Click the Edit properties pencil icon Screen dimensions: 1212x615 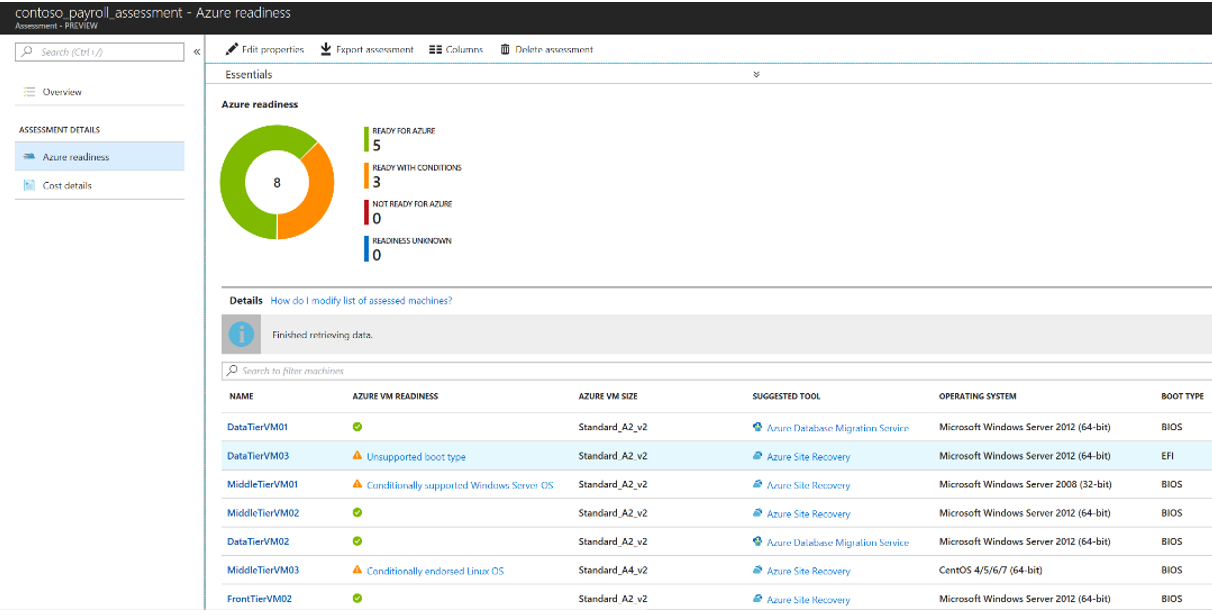[x=231, y=49]
